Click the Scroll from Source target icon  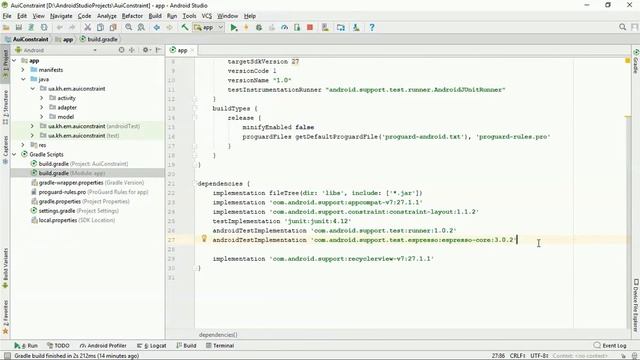121,50
